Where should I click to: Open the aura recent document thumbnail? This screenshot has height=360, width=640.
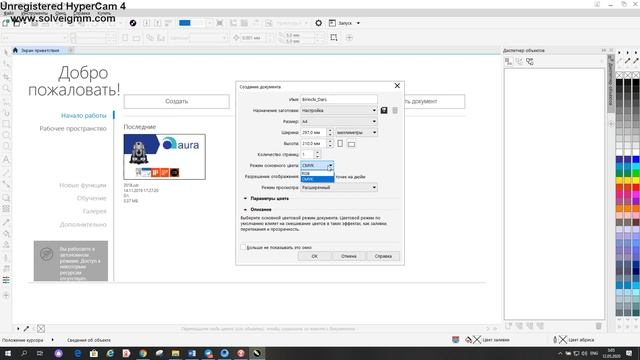click(x=164, y=157)
